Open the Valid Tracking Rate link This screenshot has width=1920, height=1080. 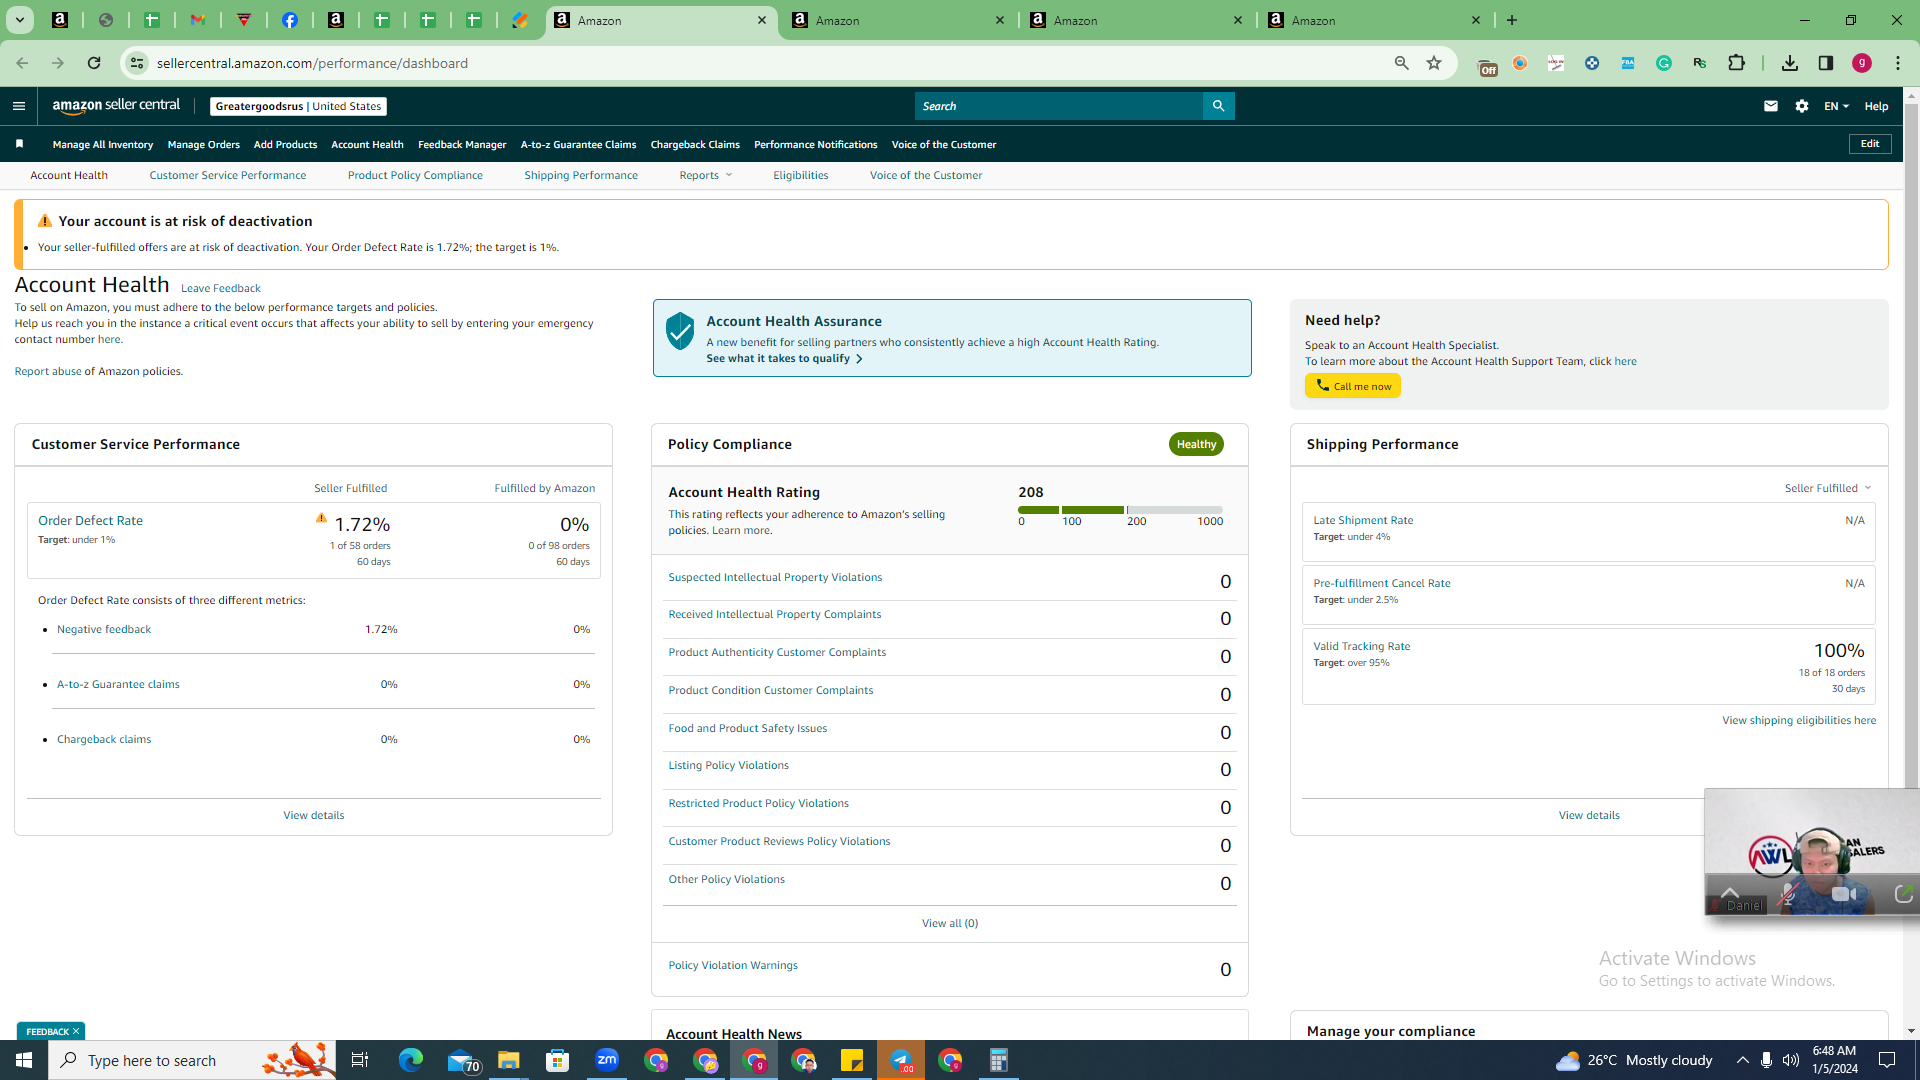click(x=1362, y=646)
